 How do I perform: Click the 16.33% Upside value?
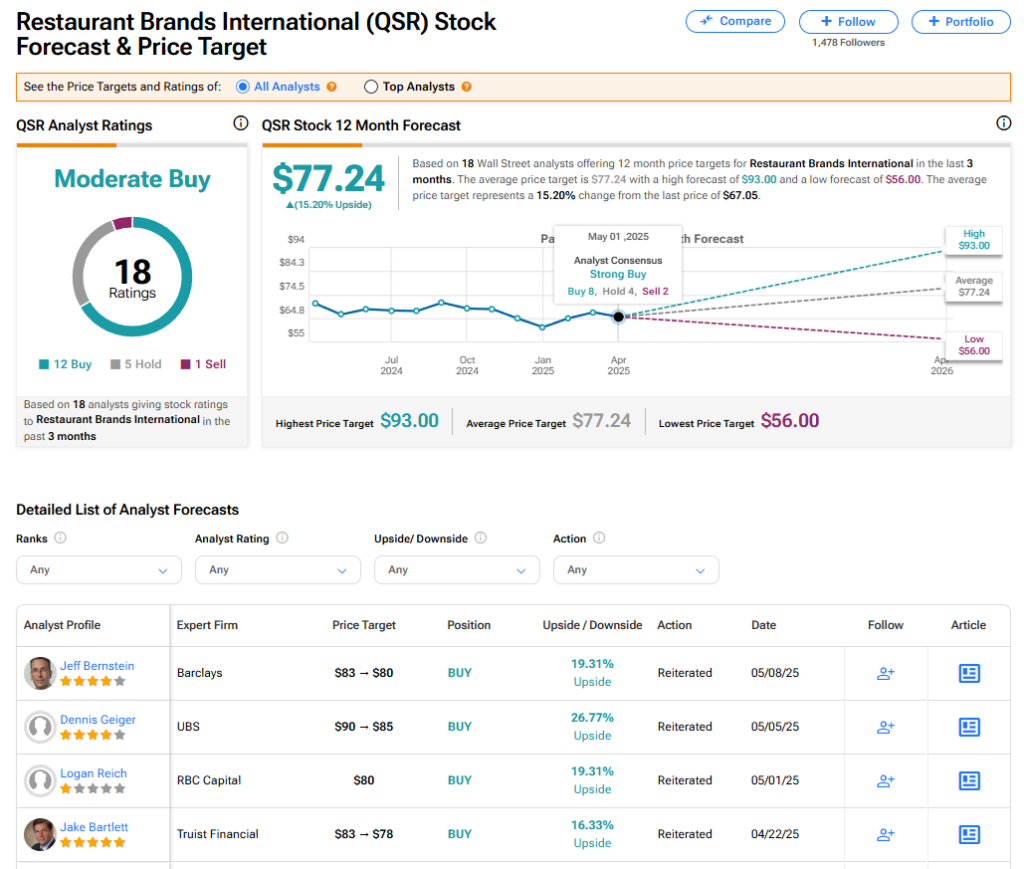pyautogui.click(x=592, y=834)
